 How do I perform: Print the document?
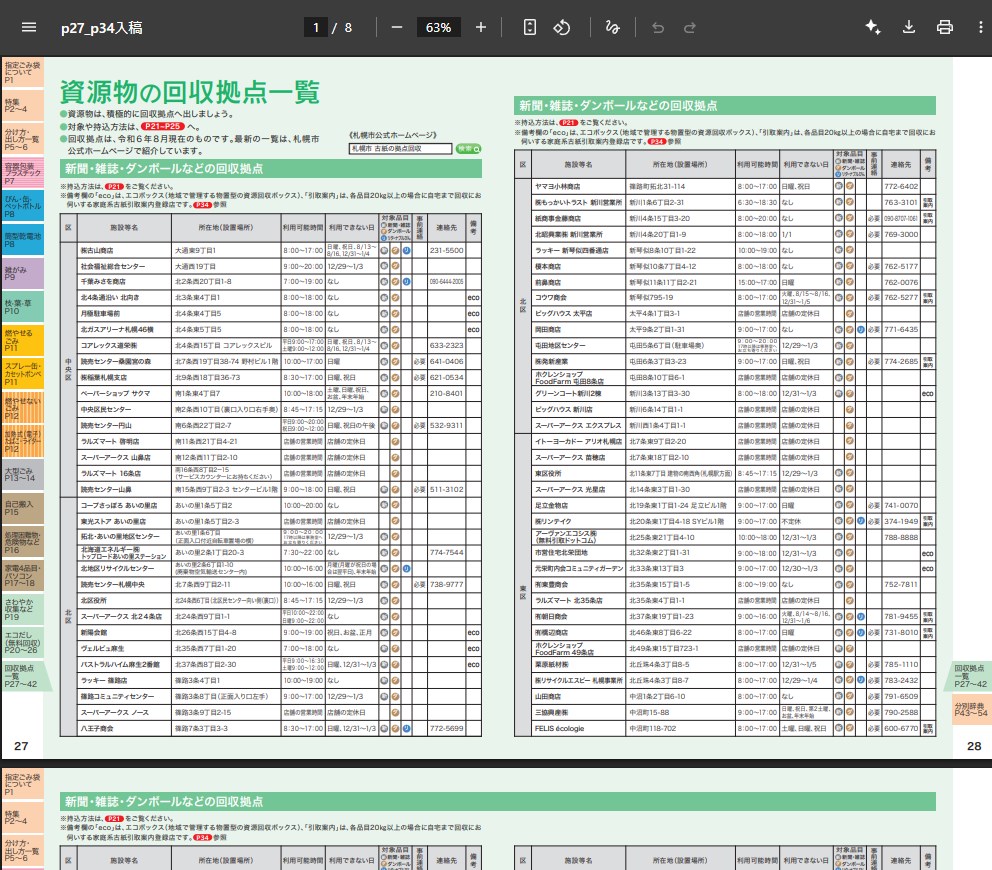coord(944,27)
